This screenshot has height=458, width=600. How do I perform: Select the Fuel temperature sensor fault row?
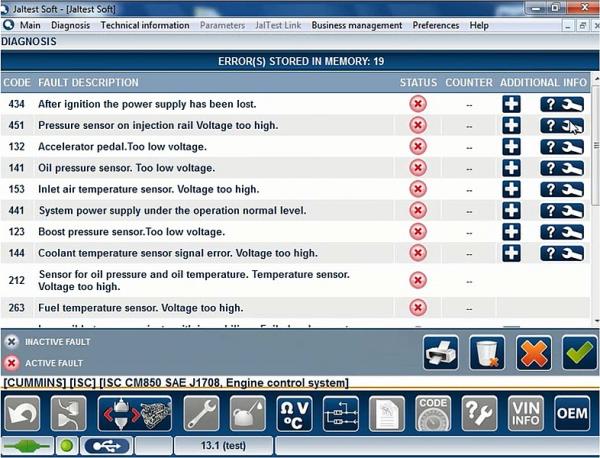pyautogui.click(x=295, y=308)
